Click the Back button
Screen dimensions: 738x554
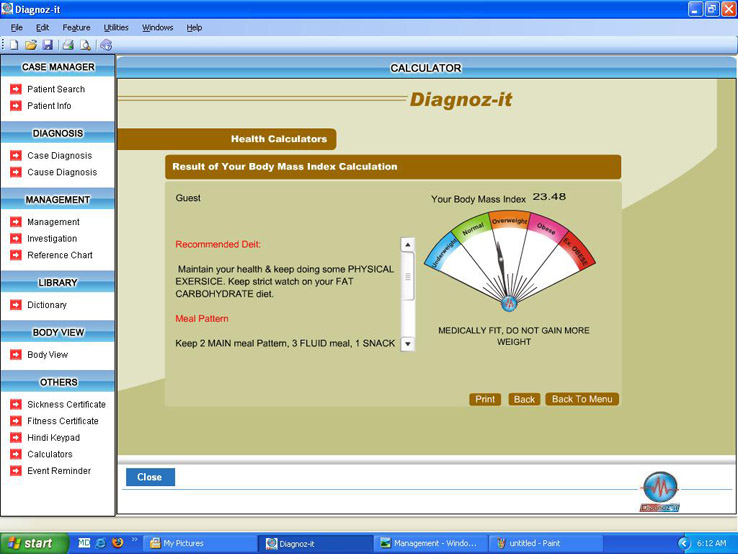click(524, 399)
